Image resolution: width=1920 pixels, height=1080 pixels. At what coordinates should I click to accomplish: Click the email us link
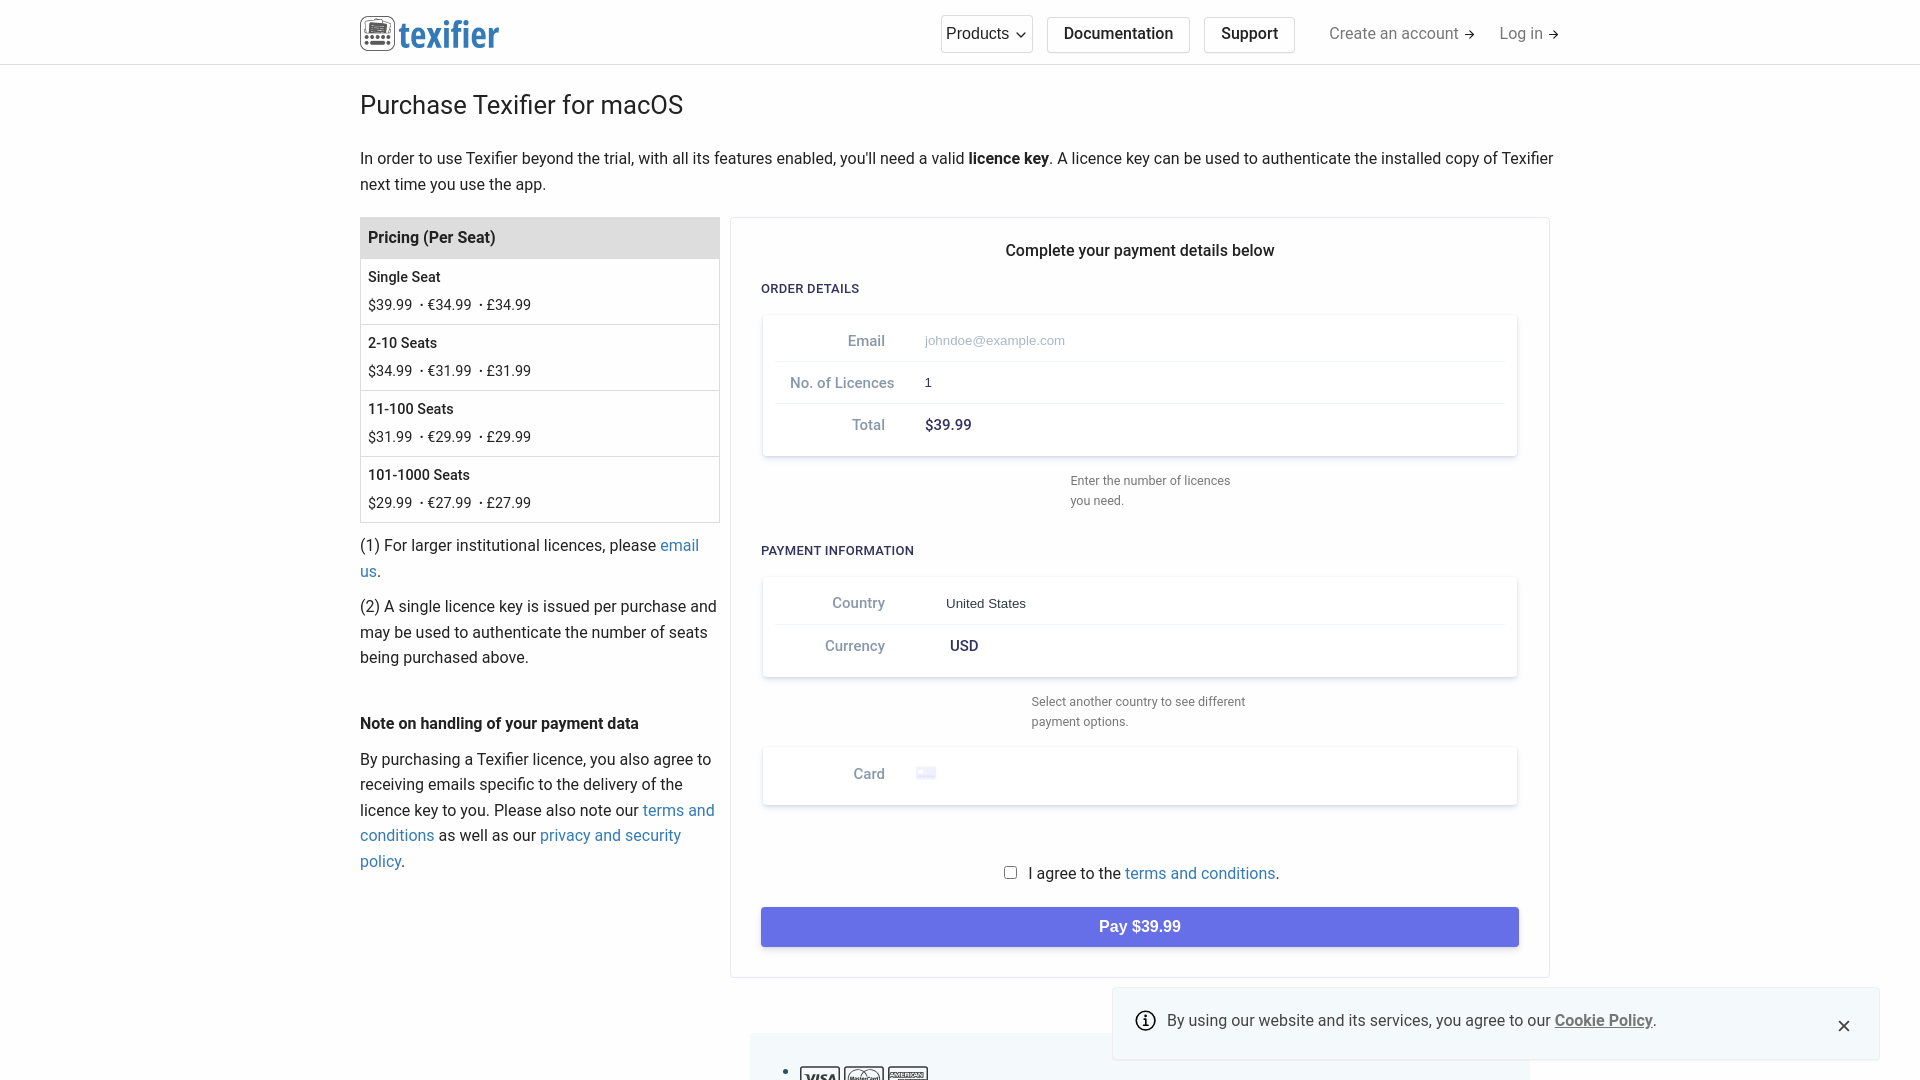[529, 558]
